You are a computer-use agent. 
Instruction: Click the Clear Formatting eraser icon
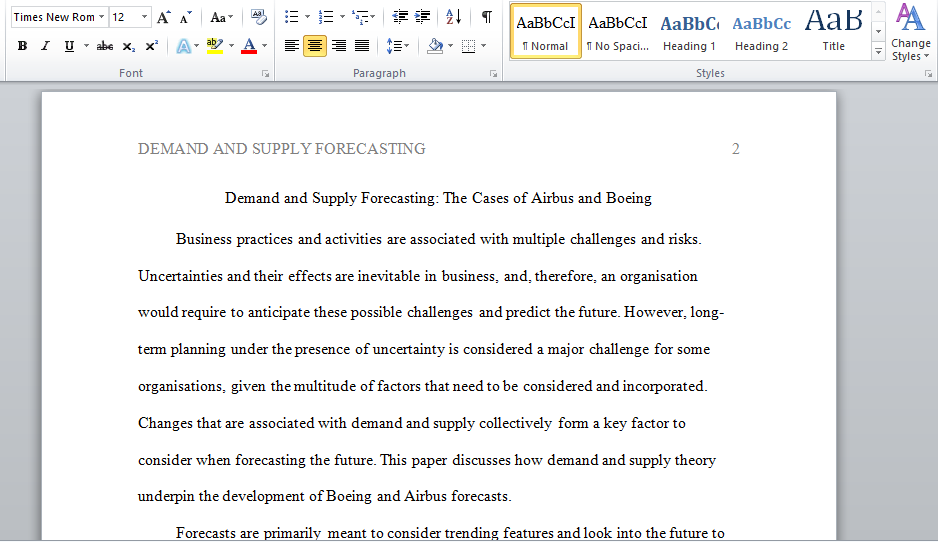pos(258,17)
